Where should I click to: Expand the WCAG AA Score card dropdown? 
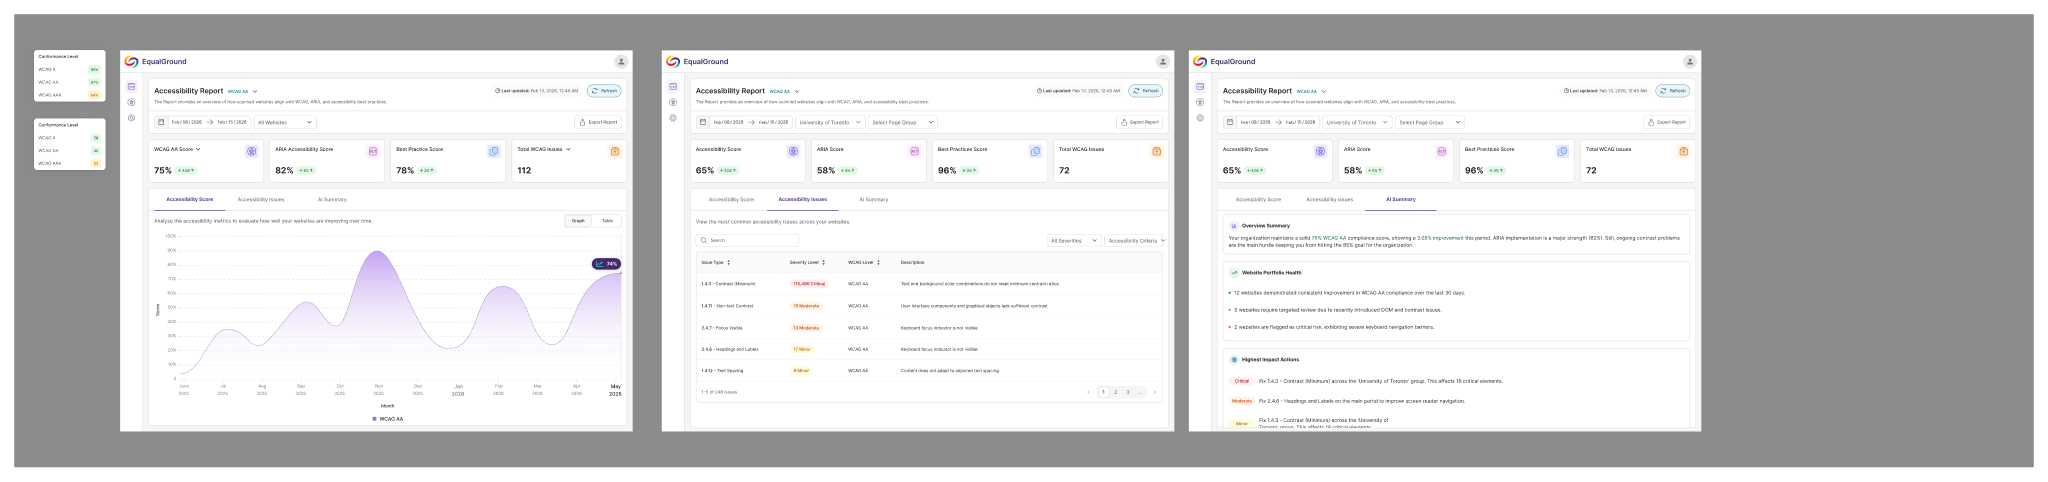(198, 149)
